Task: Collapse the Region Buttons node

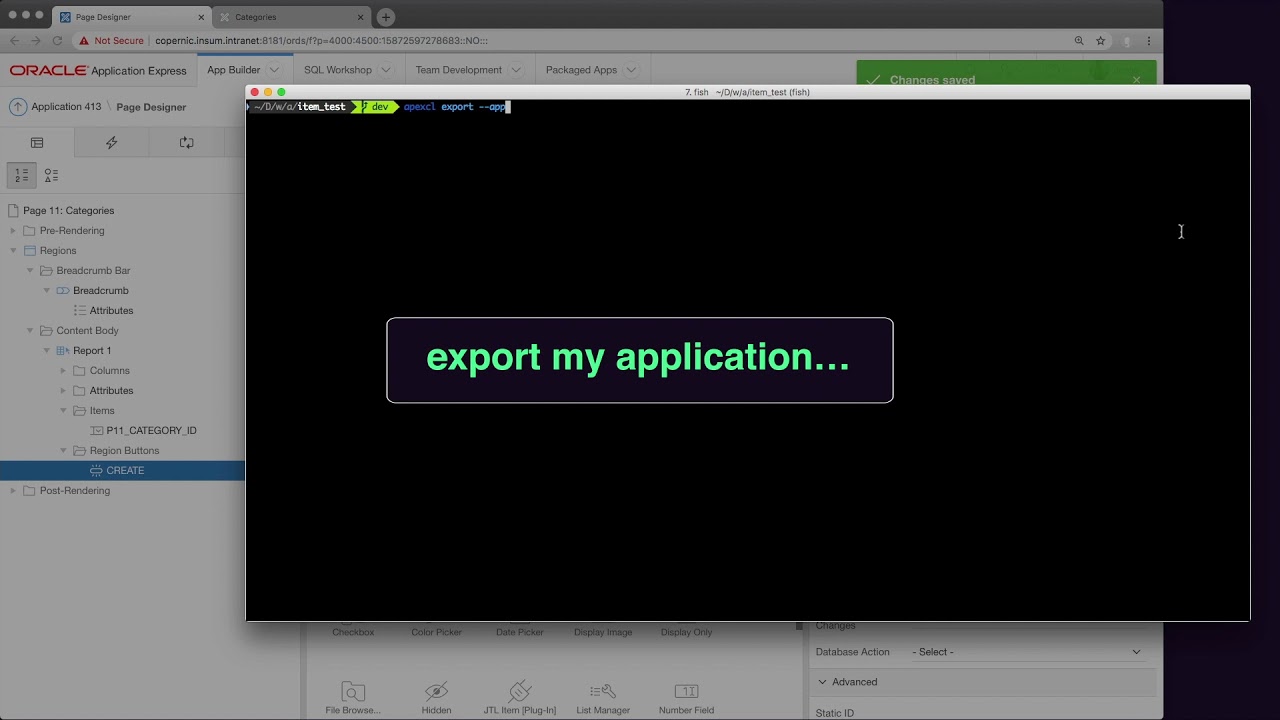Action: pos(63,451)
